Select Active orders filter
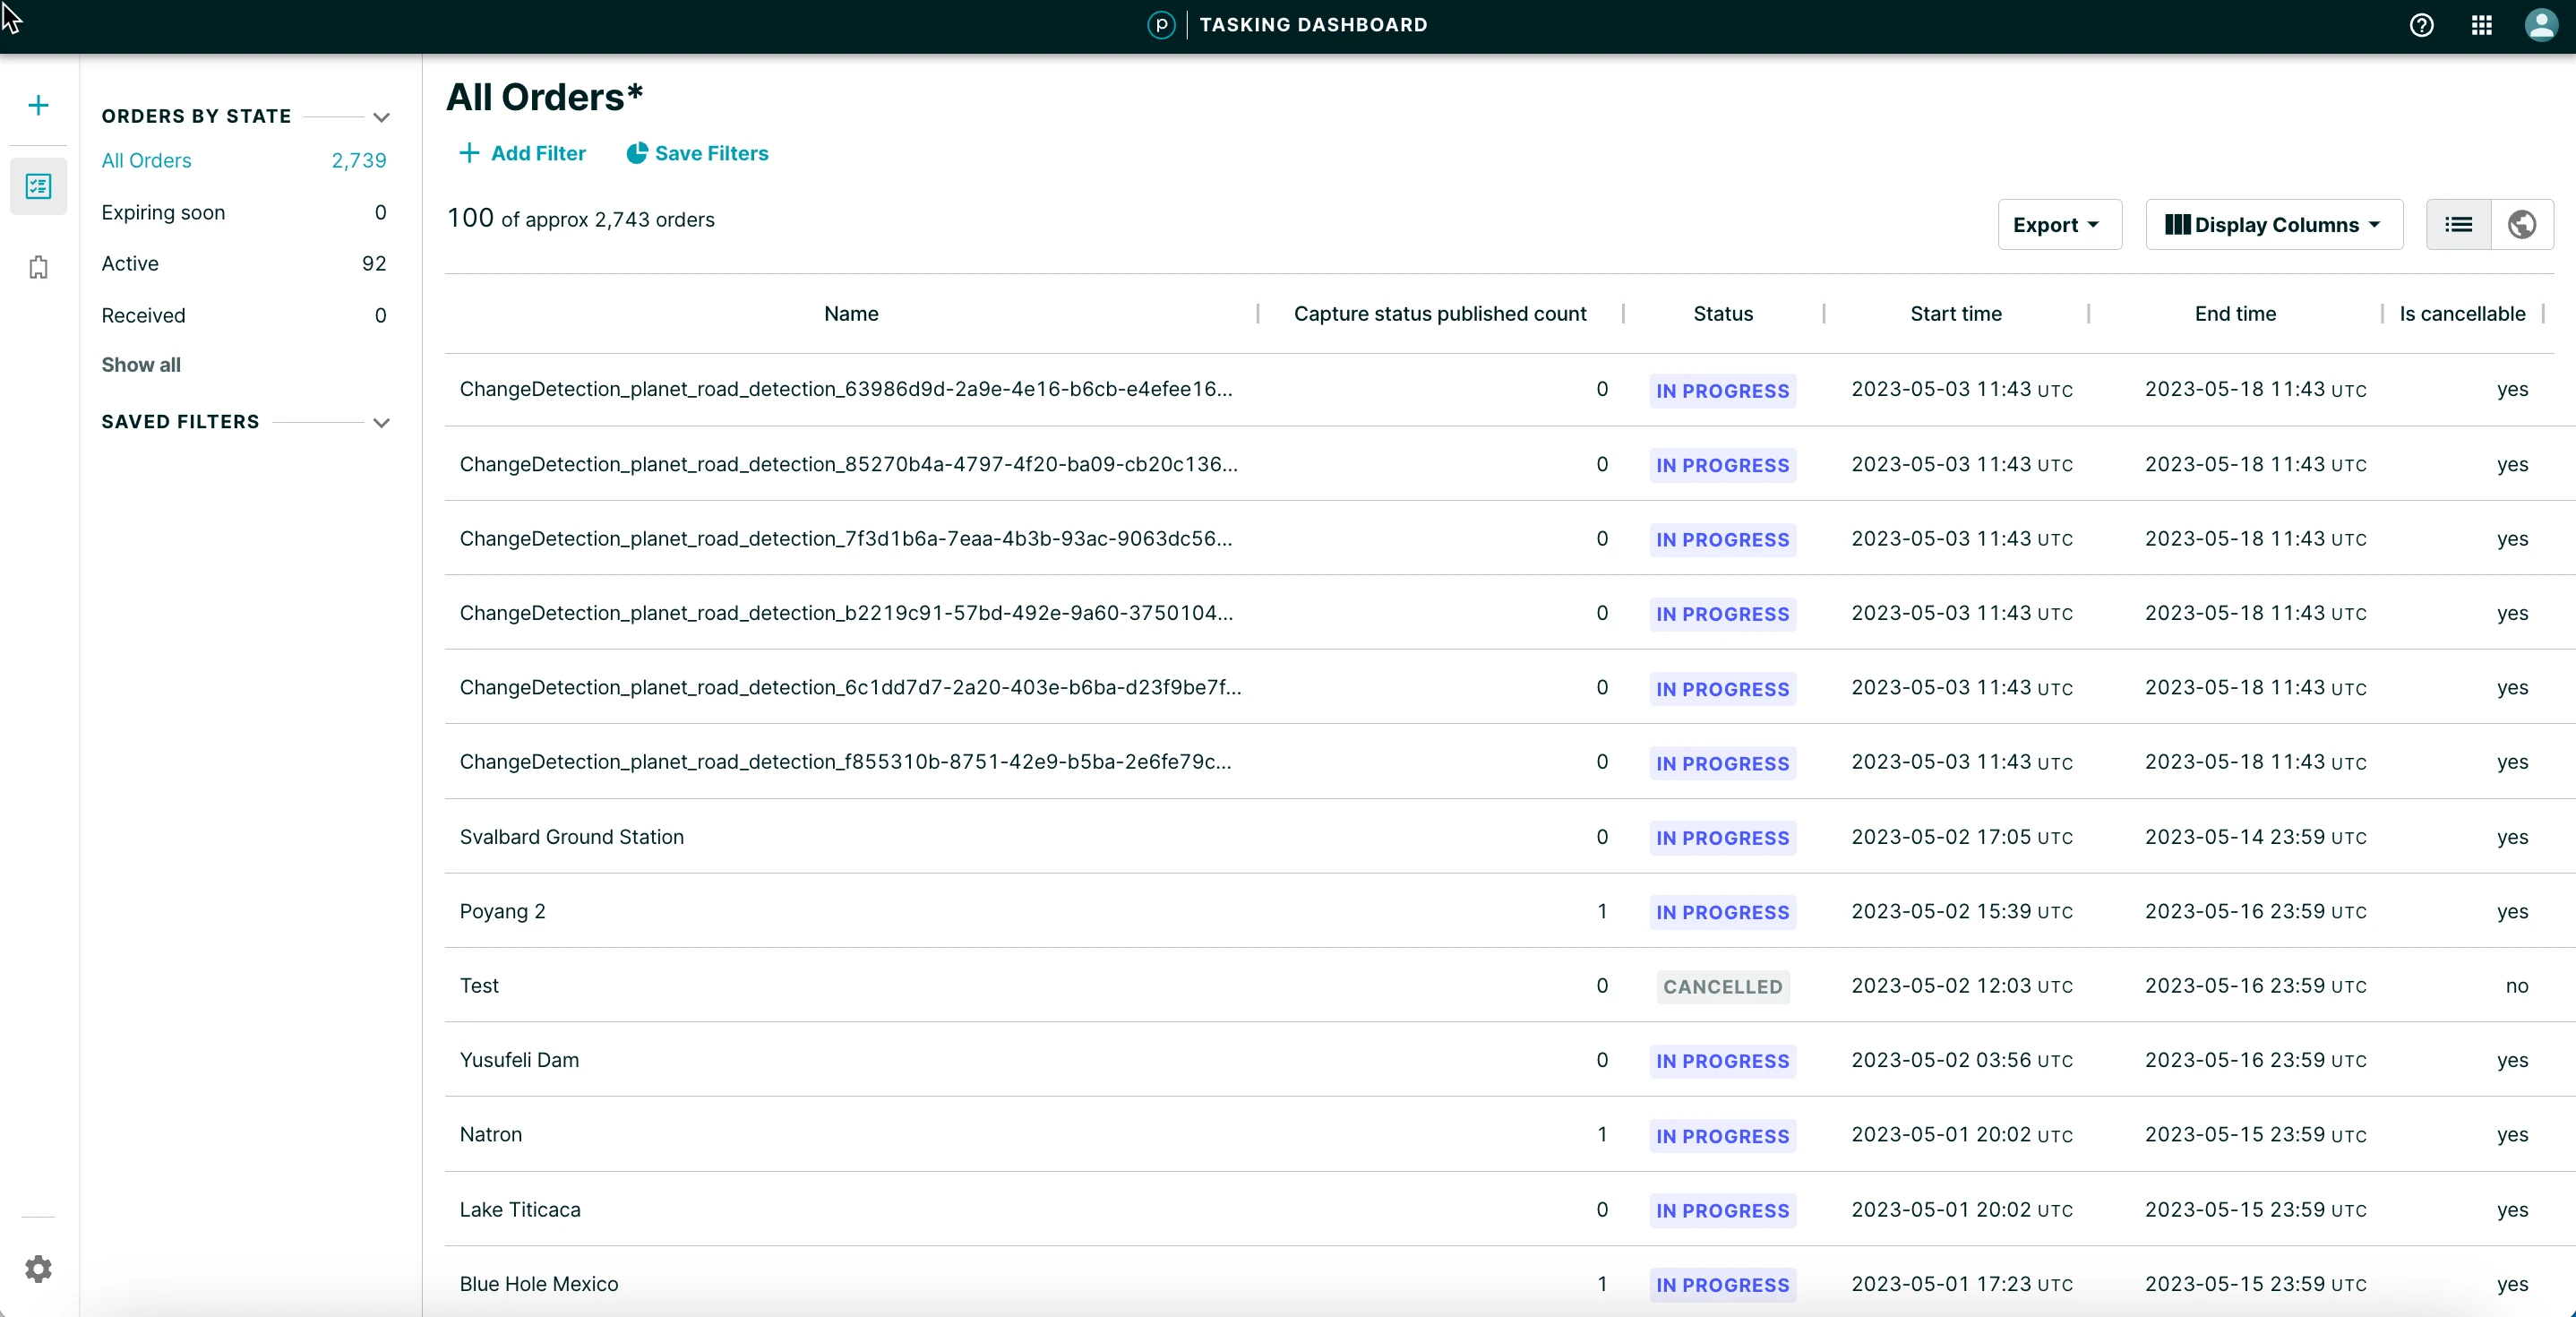The height and width of the screenshot is (1317, 2576). [x=244, y=263]
